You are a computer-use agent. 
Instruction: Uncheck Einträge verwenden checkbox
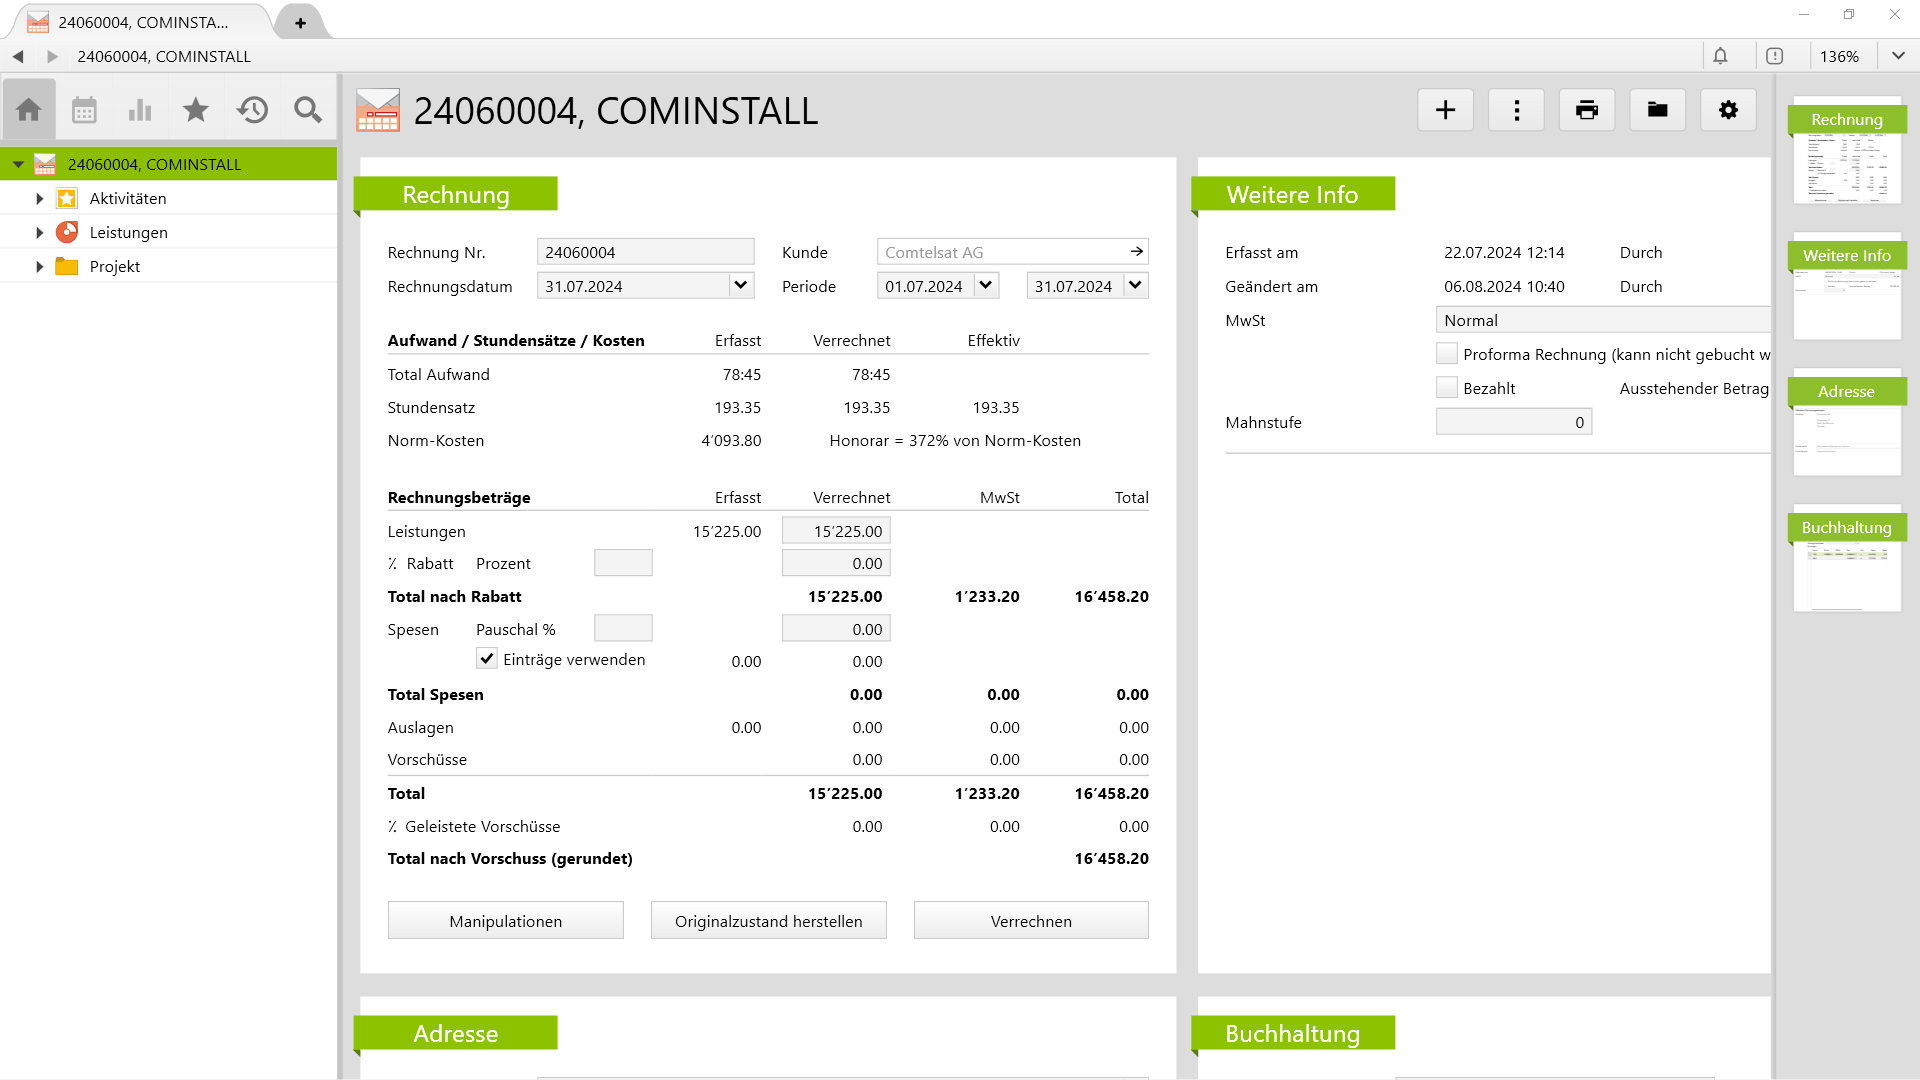click(487, 659)
